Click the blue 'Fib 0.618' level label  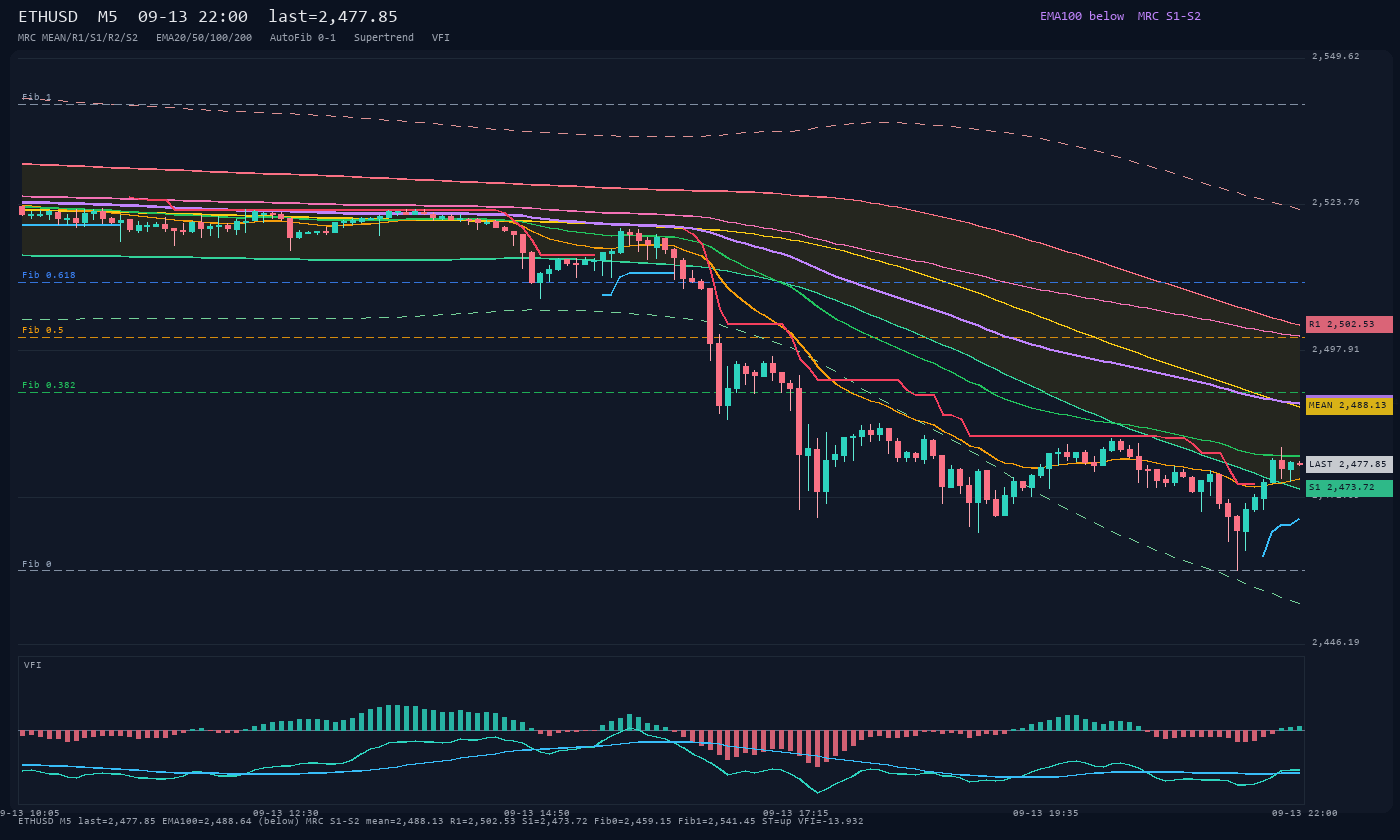coord(49,275)
